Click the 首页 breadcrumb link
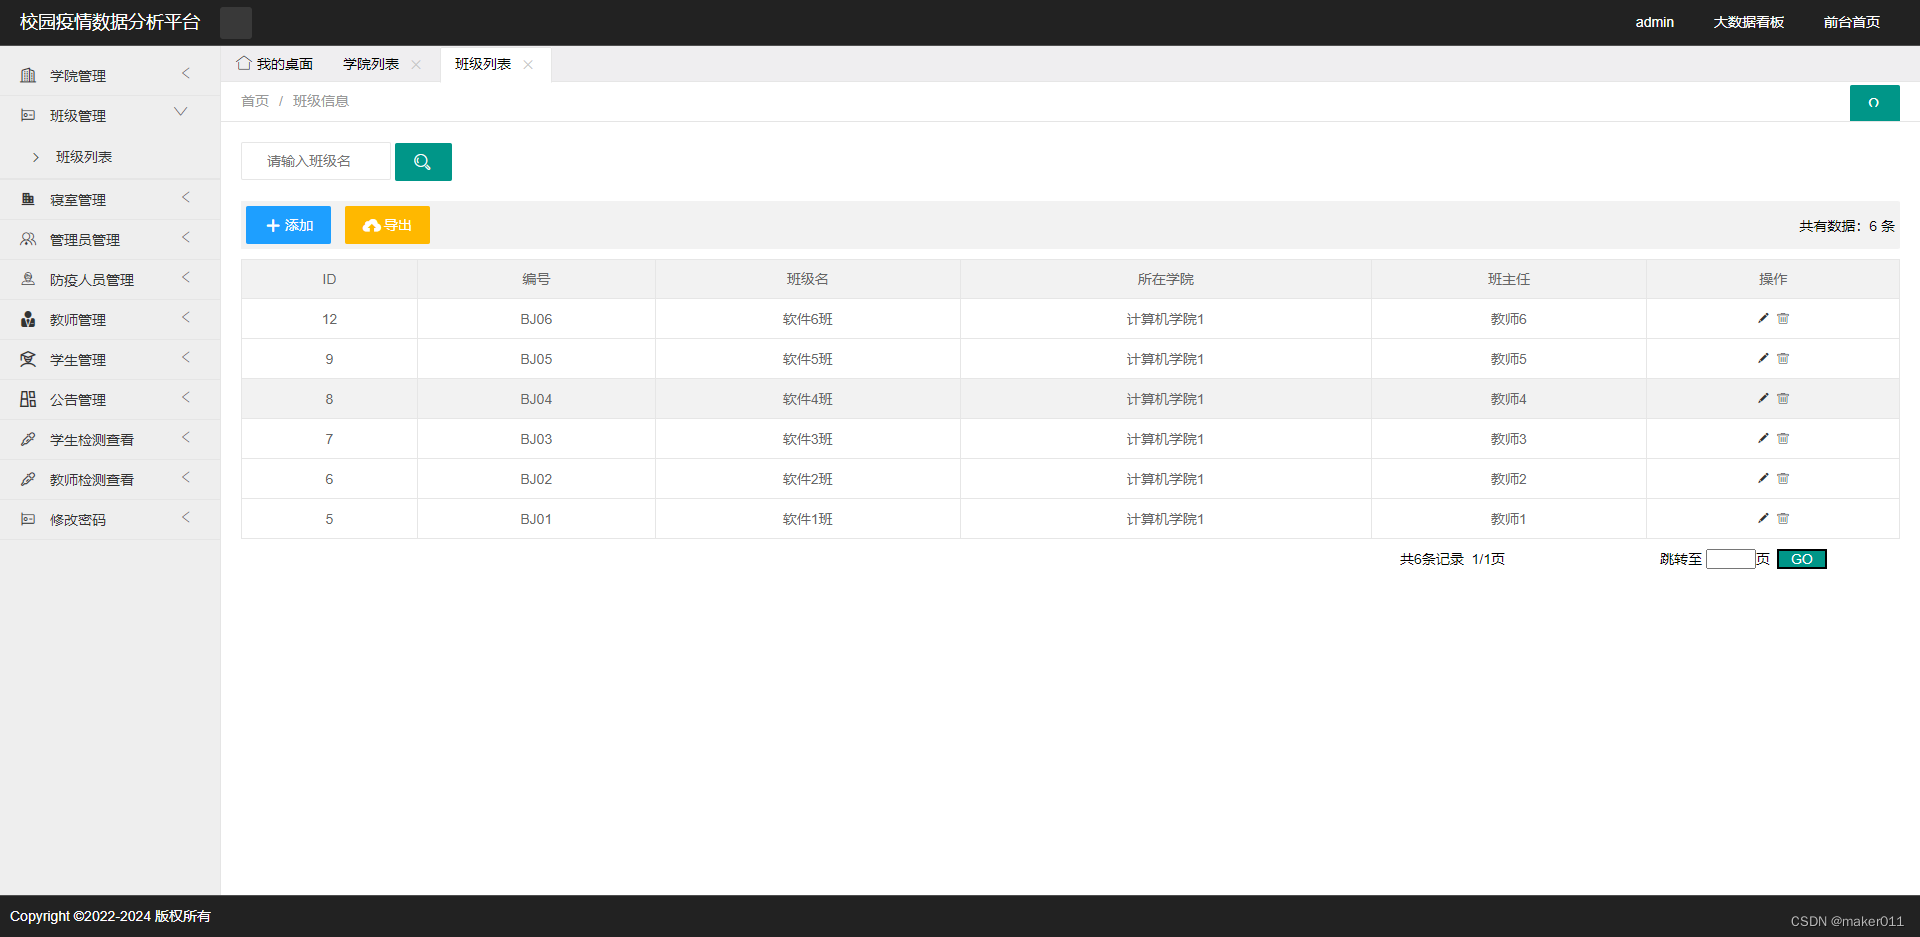The width and height of the screenshot is (1920, 937). pos(255,101)
